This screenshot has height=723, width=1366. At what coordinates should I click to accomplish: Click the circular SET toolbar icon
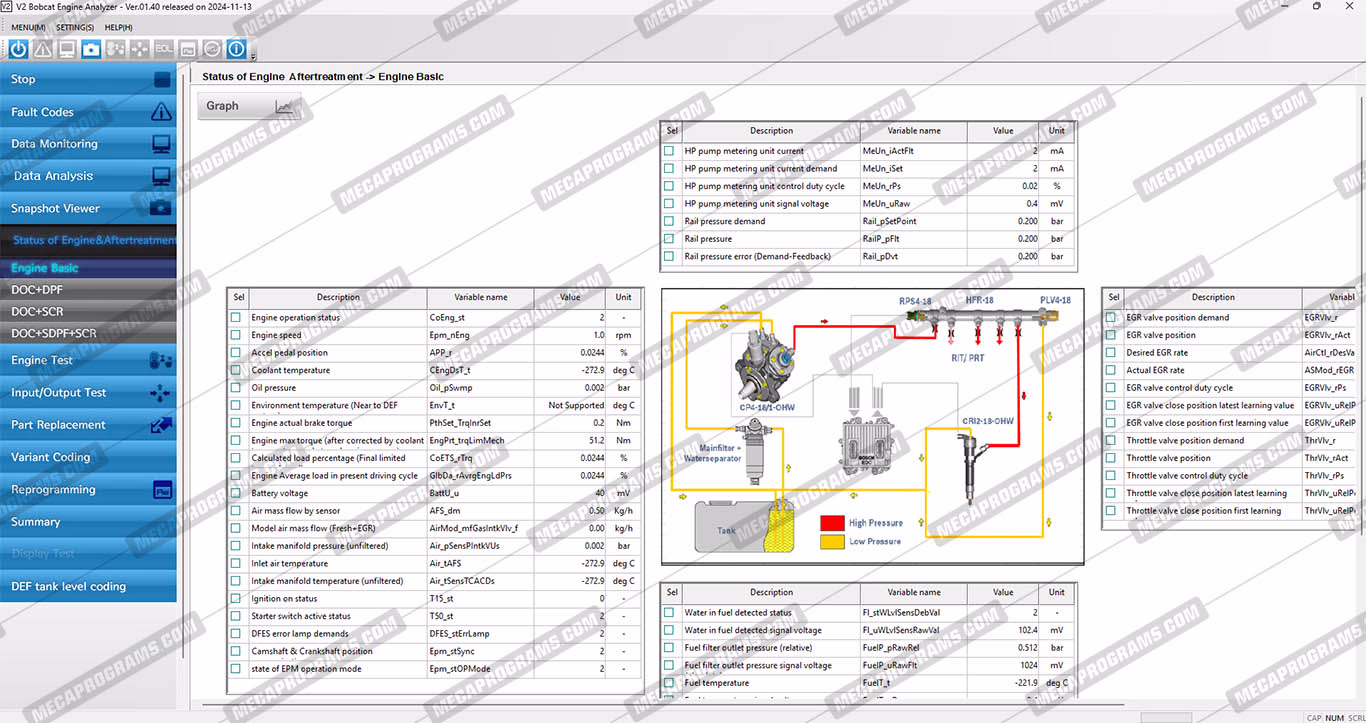tap(212, 48)
